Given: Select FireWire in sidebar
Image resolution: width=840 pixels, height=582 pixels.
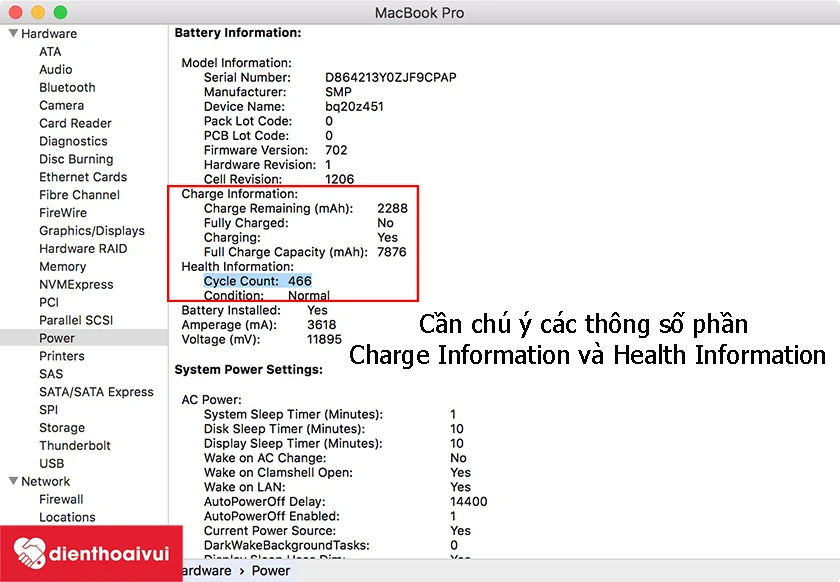Looking at the screenshot, I should coord(63,213).
